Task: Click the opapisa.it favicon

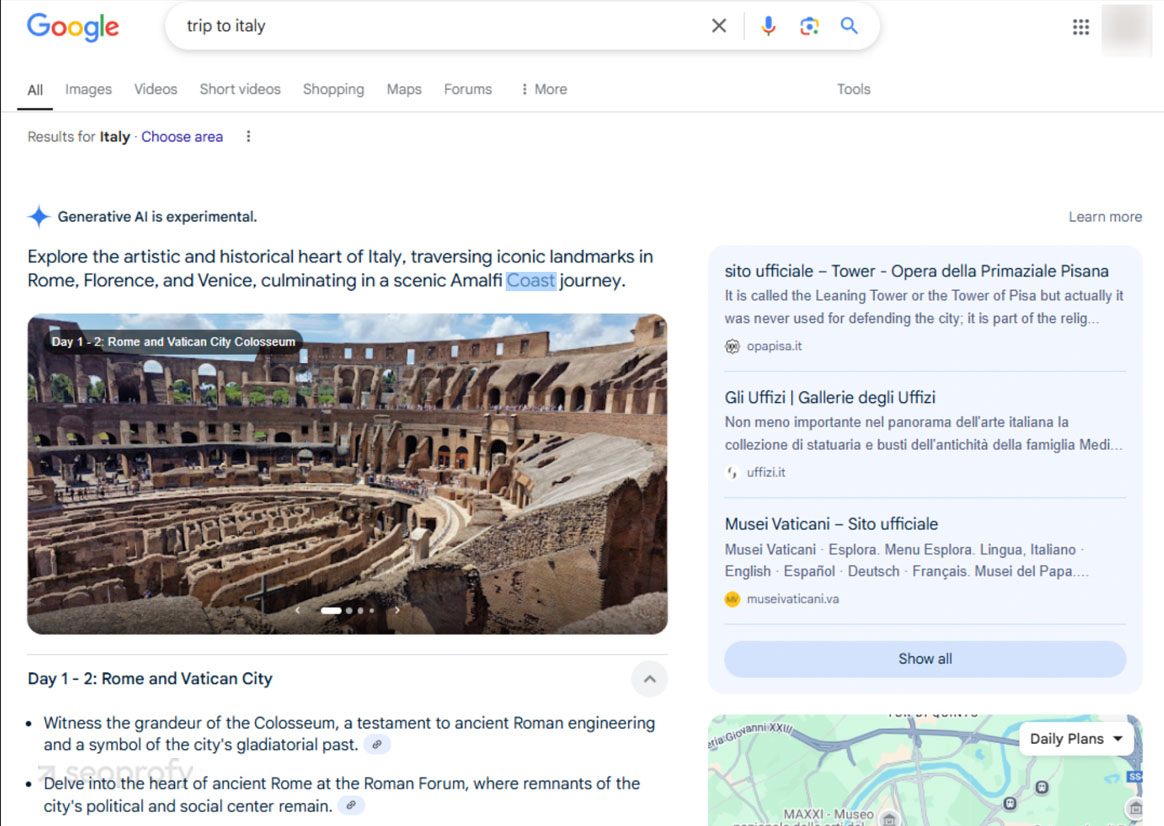Action: pyautogui.click(x=733, y=346)
